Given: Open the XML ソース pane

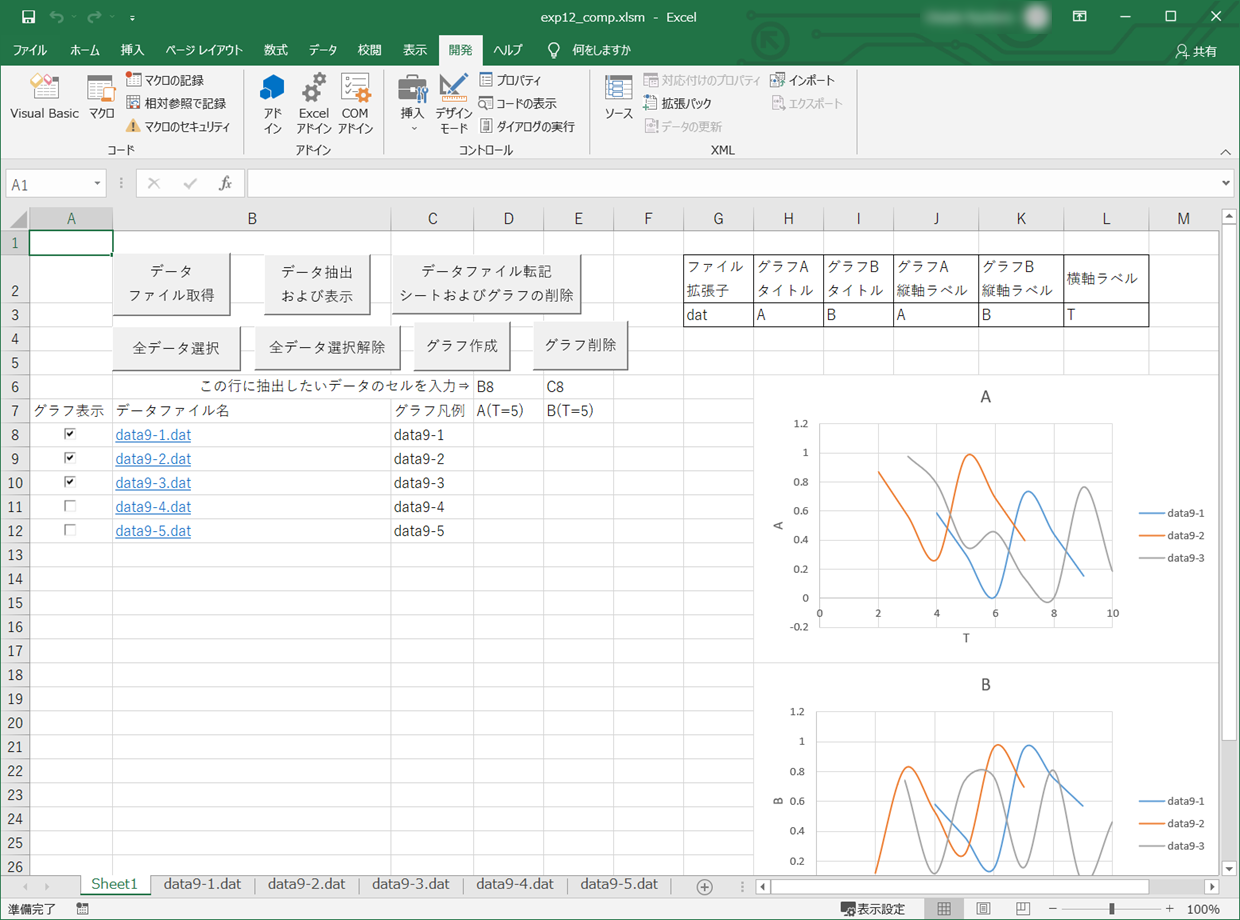Looking at the screenshot, I should 618,97.
